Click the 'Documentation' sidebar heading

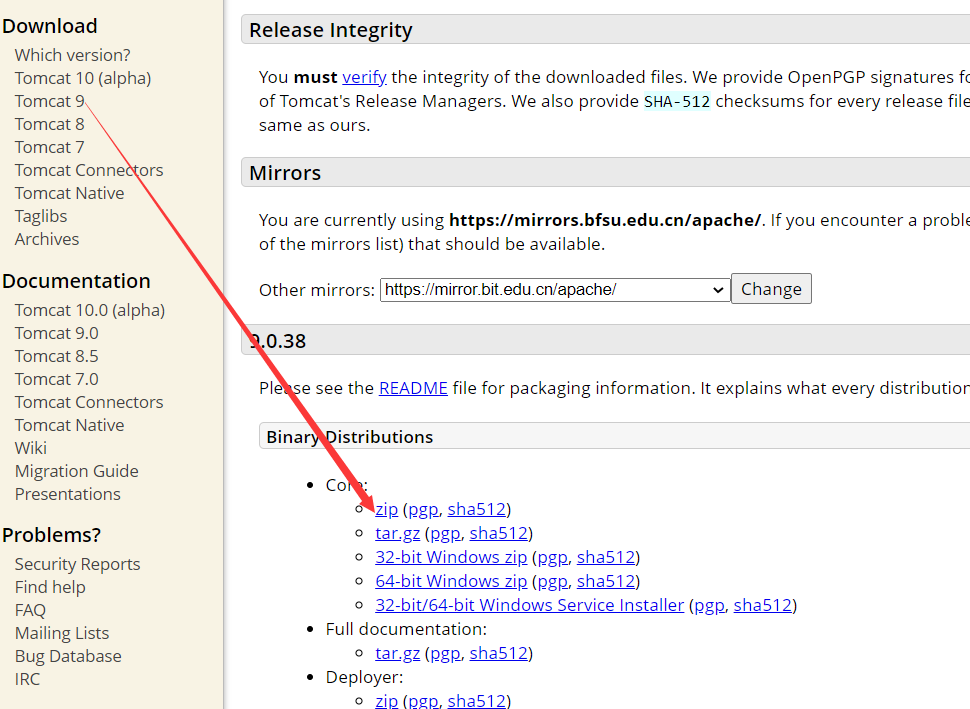tap(76, 281)
